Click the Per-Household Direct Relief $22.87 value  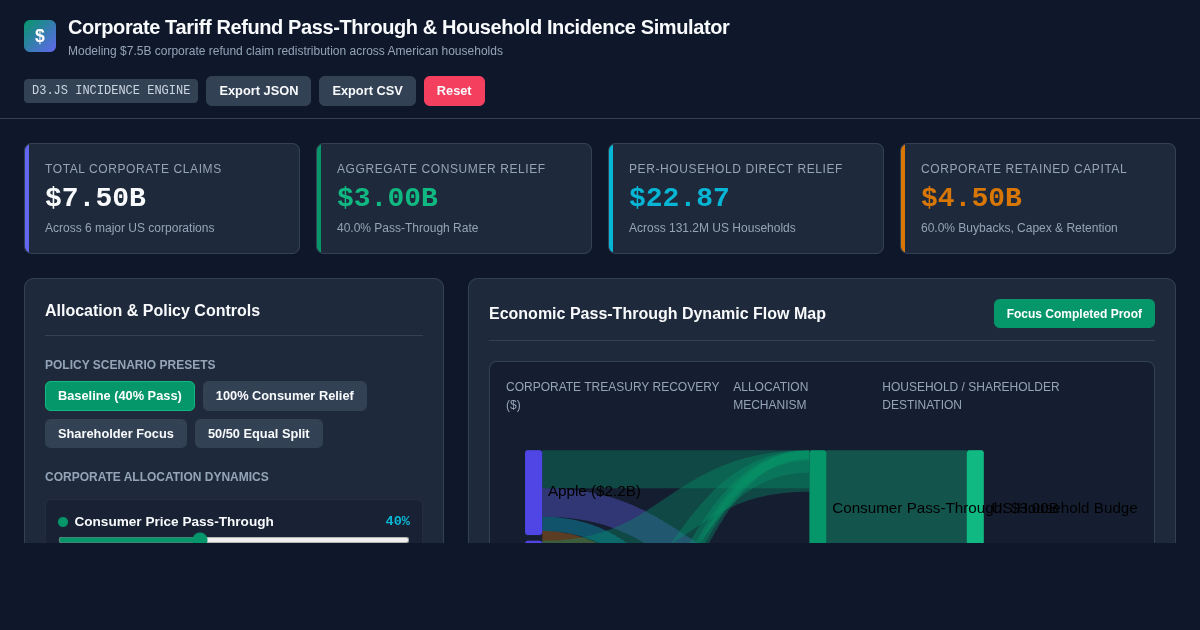click(x=679, y=198)
